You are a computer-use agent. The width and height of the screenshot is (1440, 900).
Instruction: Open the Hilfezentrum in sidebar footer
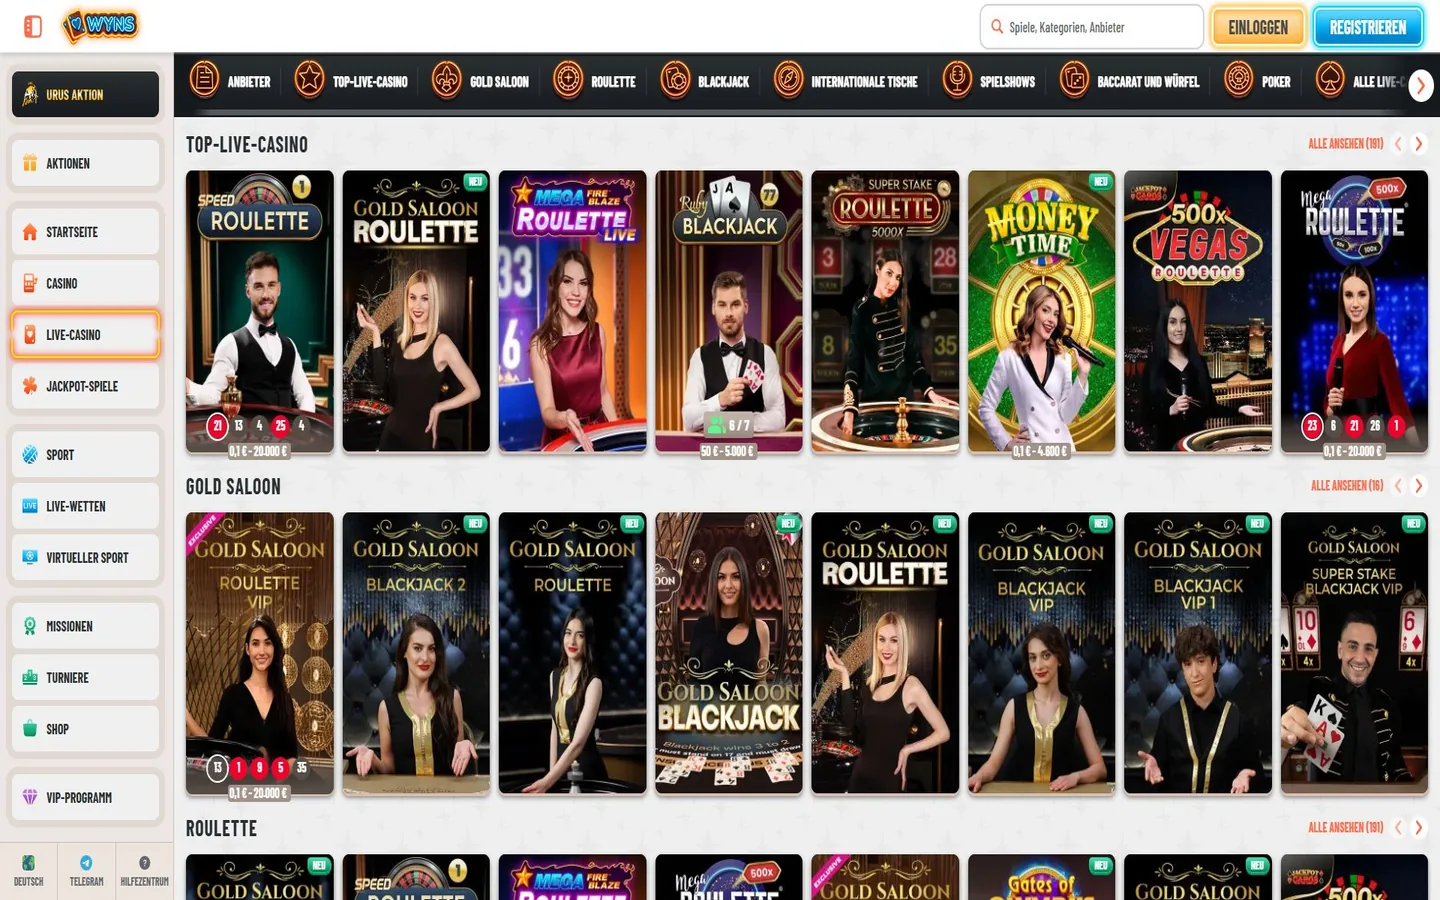pos(144,870)
